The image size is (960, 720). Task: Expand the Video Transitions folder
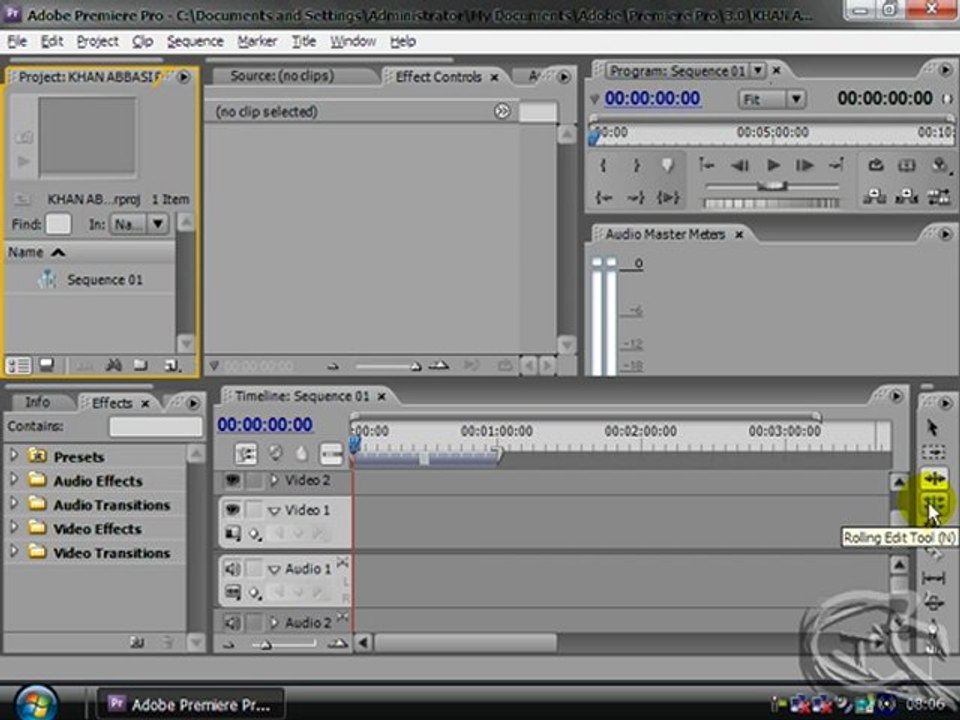pyautogui.click(x=13, y=552)
